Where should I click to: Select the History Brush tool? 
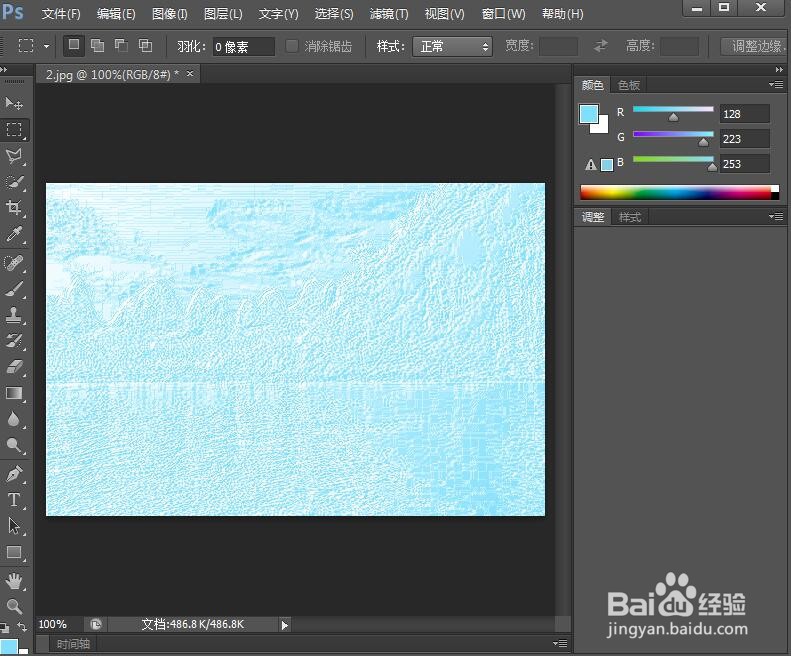click(x=14, y=341)
